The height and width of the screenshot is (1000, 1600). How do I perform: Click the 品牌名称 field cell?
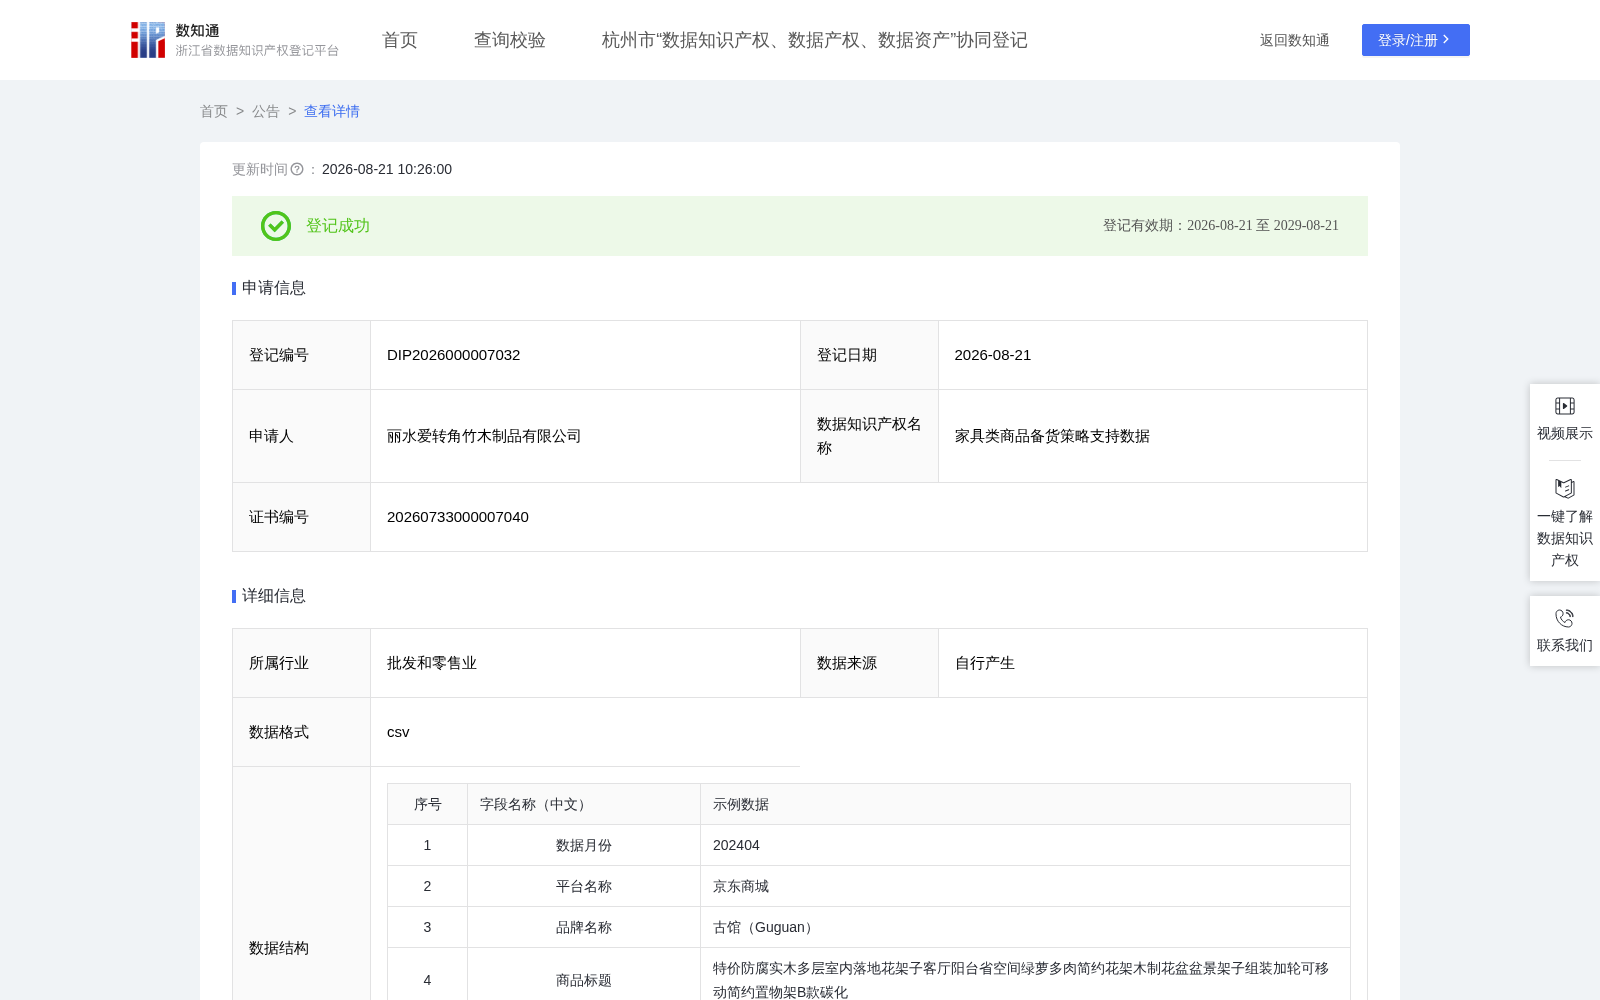pos(584,927)
